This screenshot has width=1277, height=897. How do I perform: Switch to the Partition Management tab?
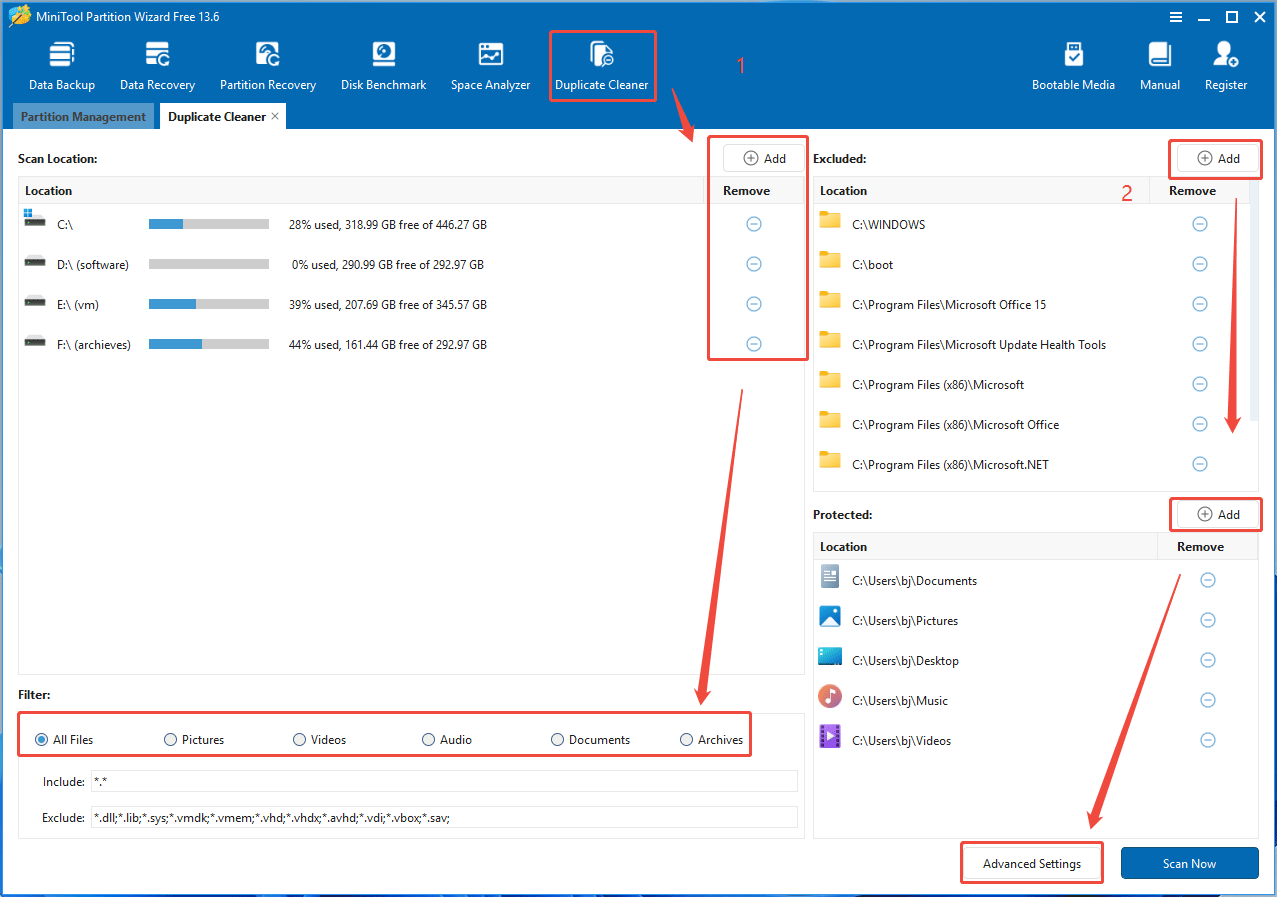tap(83, 116)
